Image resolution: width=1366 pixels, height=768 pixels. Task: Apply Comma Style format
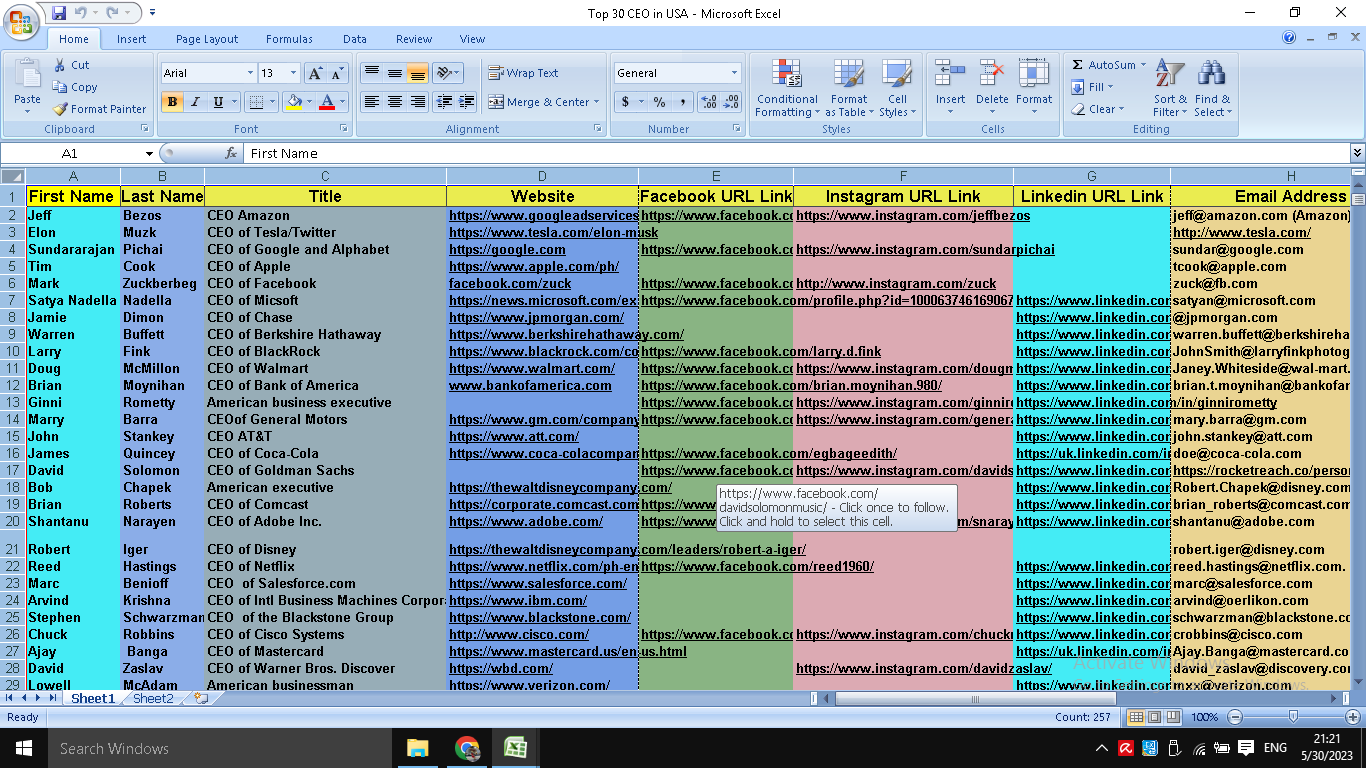(683, 102)
